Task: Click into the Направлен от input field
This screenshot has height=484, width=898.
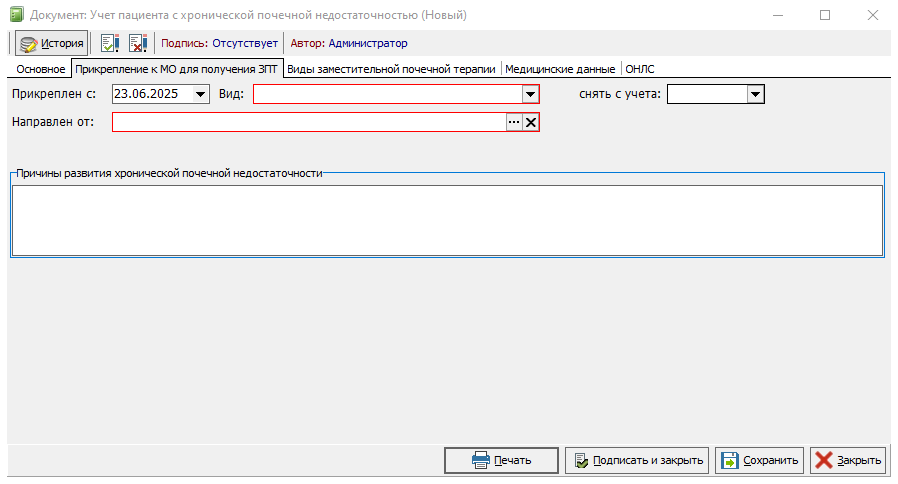Action: (x=309, y=122)
